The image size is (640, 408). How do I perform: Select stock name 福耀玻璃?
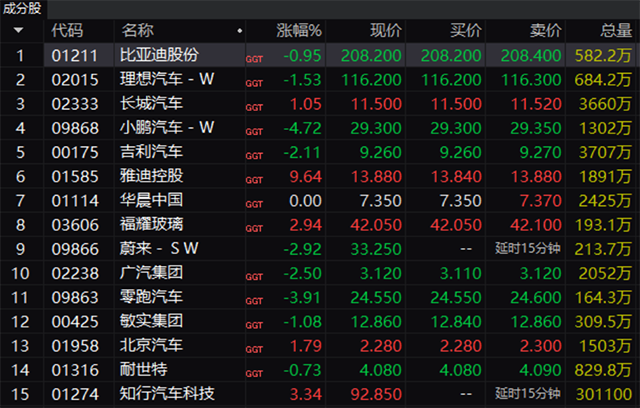(x=151, y=224)
